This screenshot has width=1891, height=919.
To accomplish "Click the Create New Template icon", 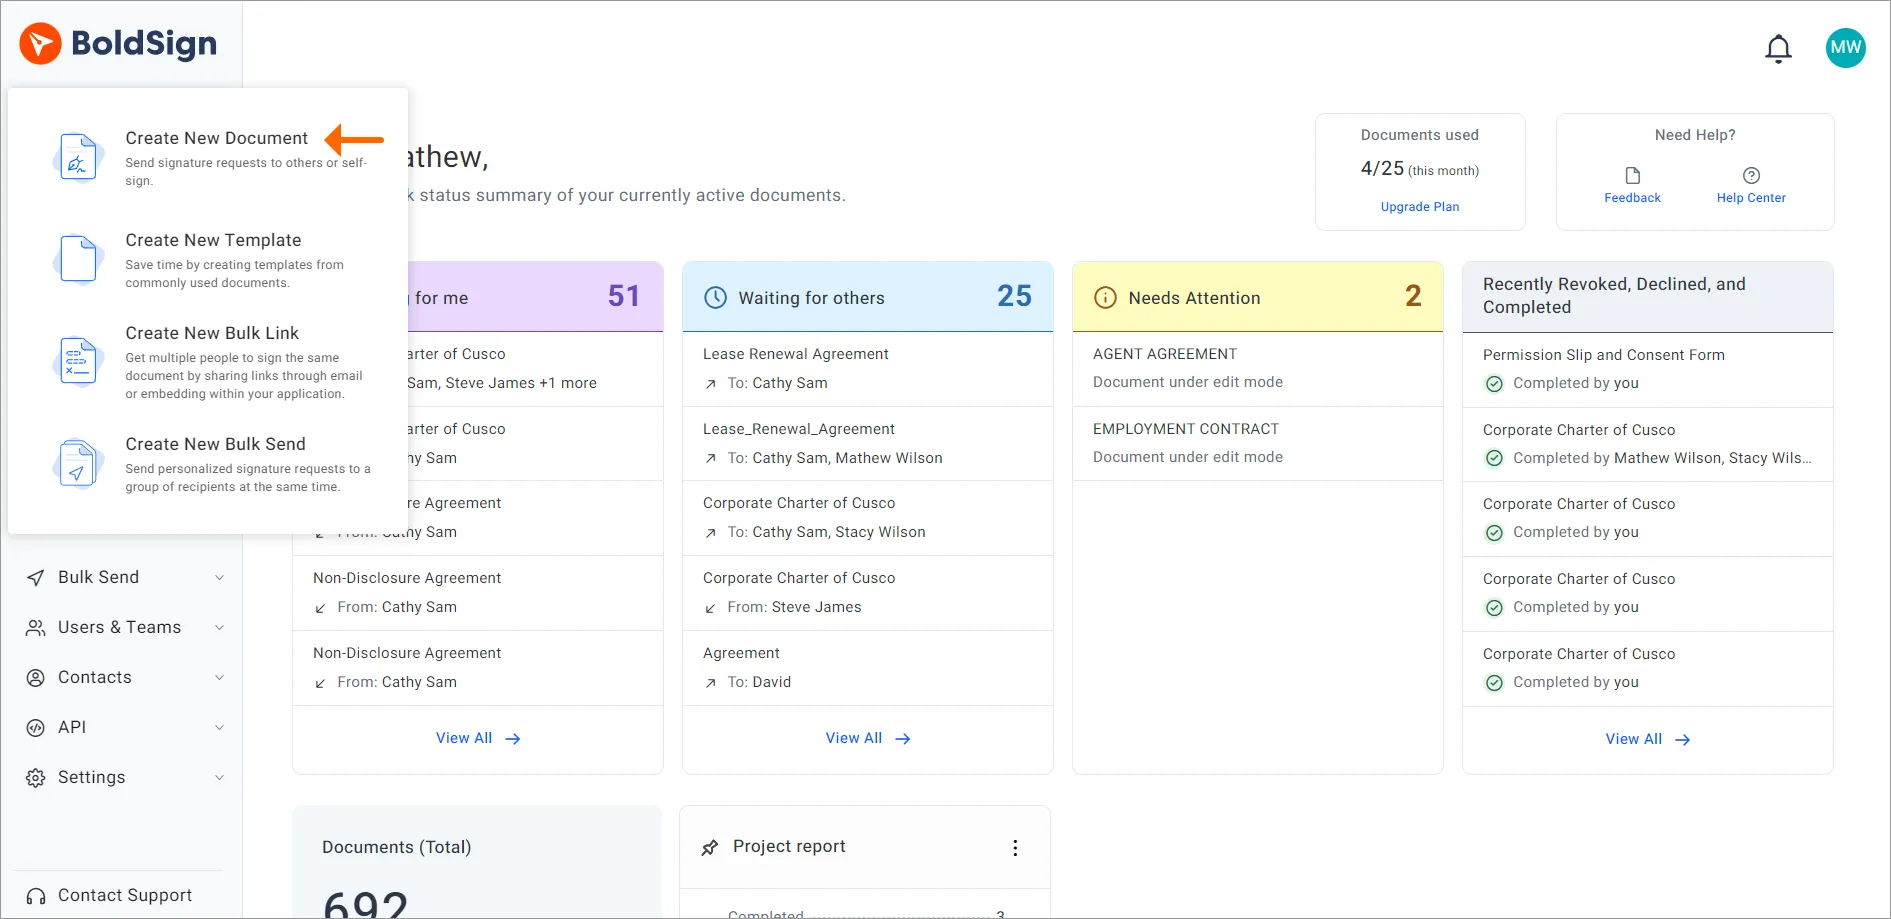I will 78,259.
